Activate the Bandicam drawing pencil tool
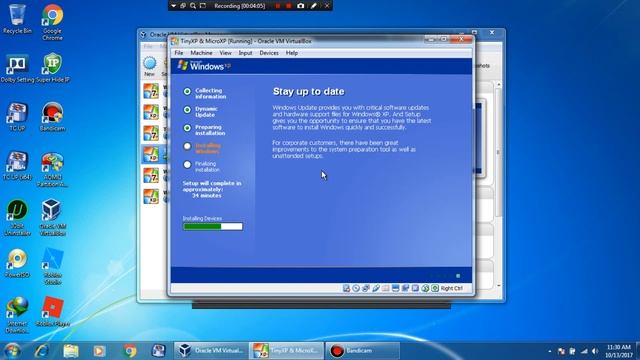The height and width of the screenshot is (360, 640). pyautogui.click(x=313, y=6)
